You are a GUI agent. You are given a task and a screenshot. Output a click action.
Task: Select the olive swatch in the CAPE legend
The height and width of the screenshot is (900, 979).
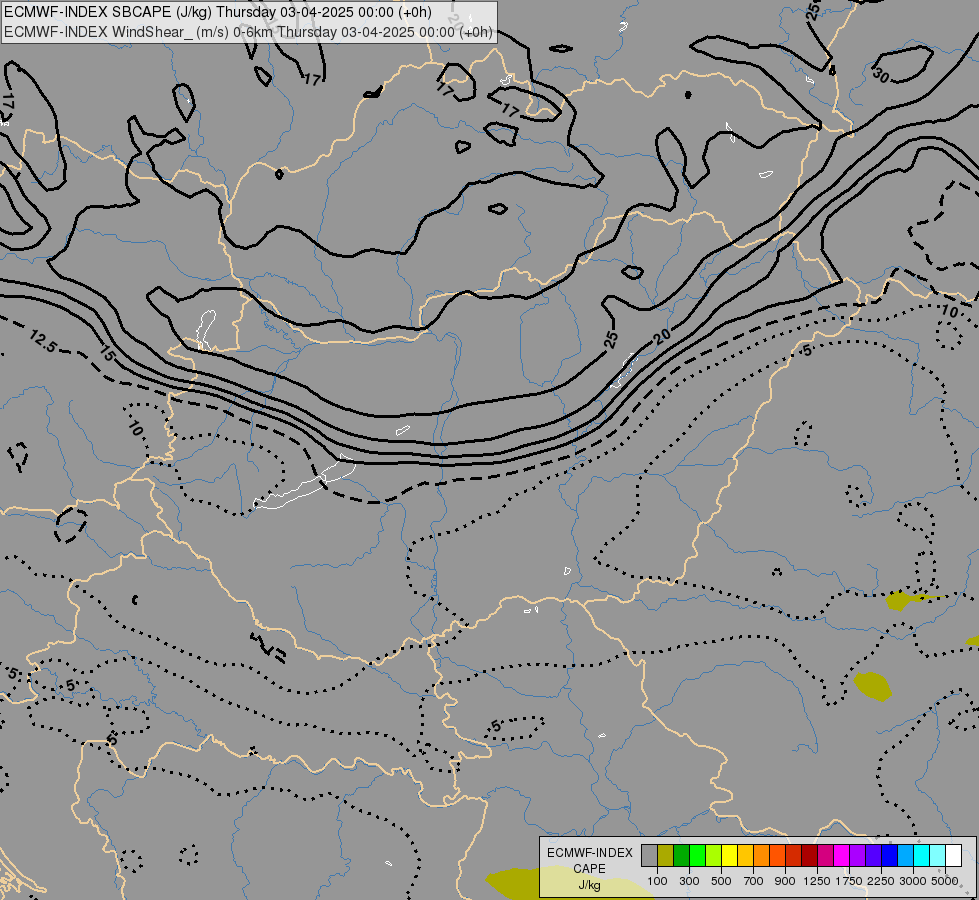pyautogui.click(x=666, y=856)
